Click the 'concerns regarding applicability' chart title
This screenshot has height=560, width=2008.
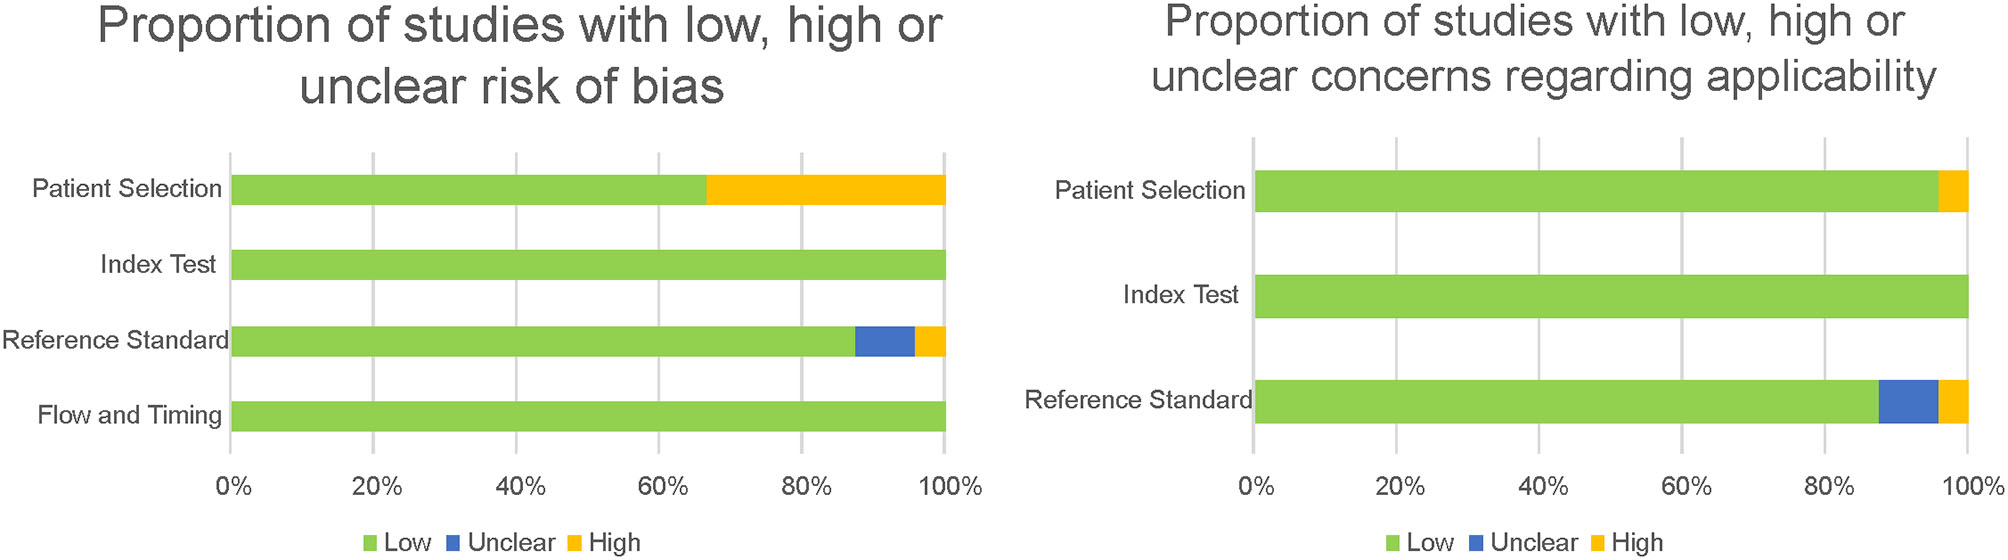pos(1542,48)
